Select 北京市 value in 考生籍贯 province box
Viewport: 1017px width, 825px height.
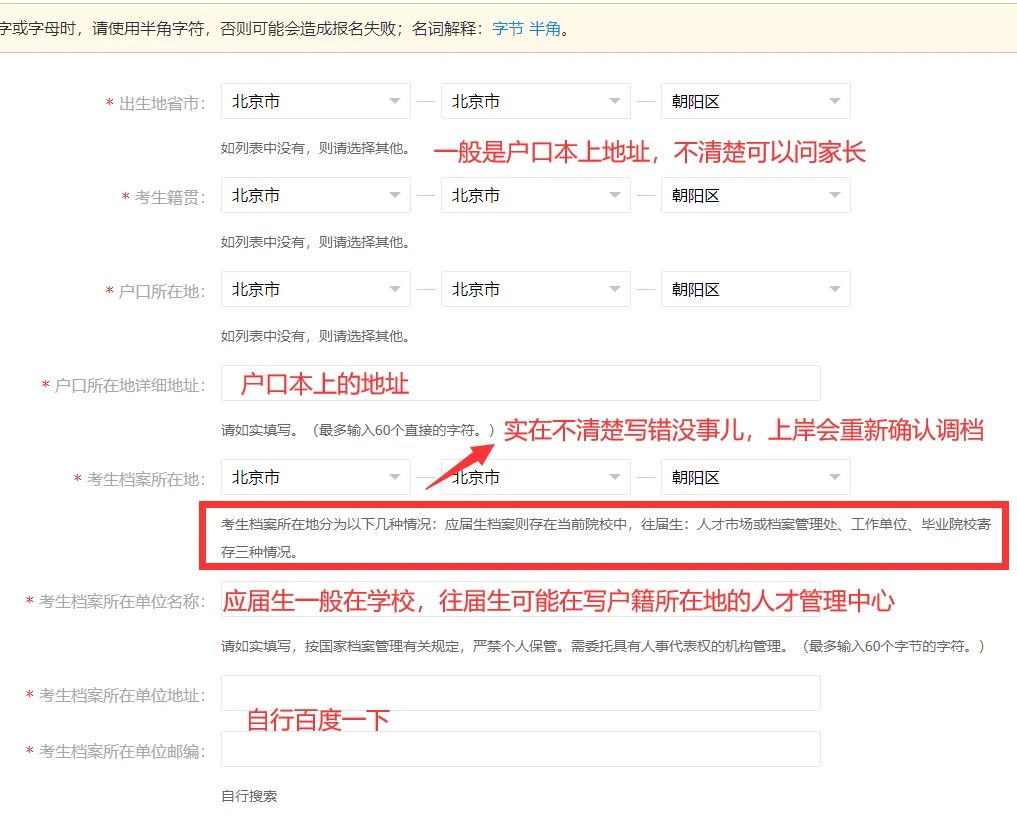(x=300, y=195)
